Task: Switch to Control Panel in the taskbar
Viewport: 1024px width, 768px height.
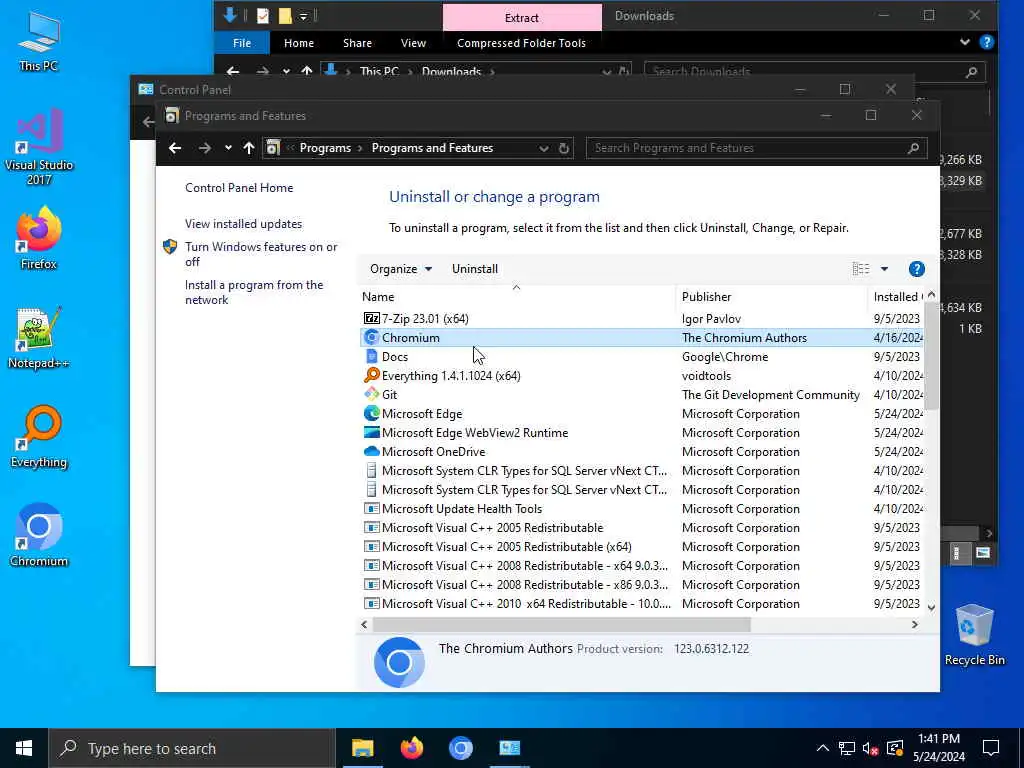Action: coord(509,748)
